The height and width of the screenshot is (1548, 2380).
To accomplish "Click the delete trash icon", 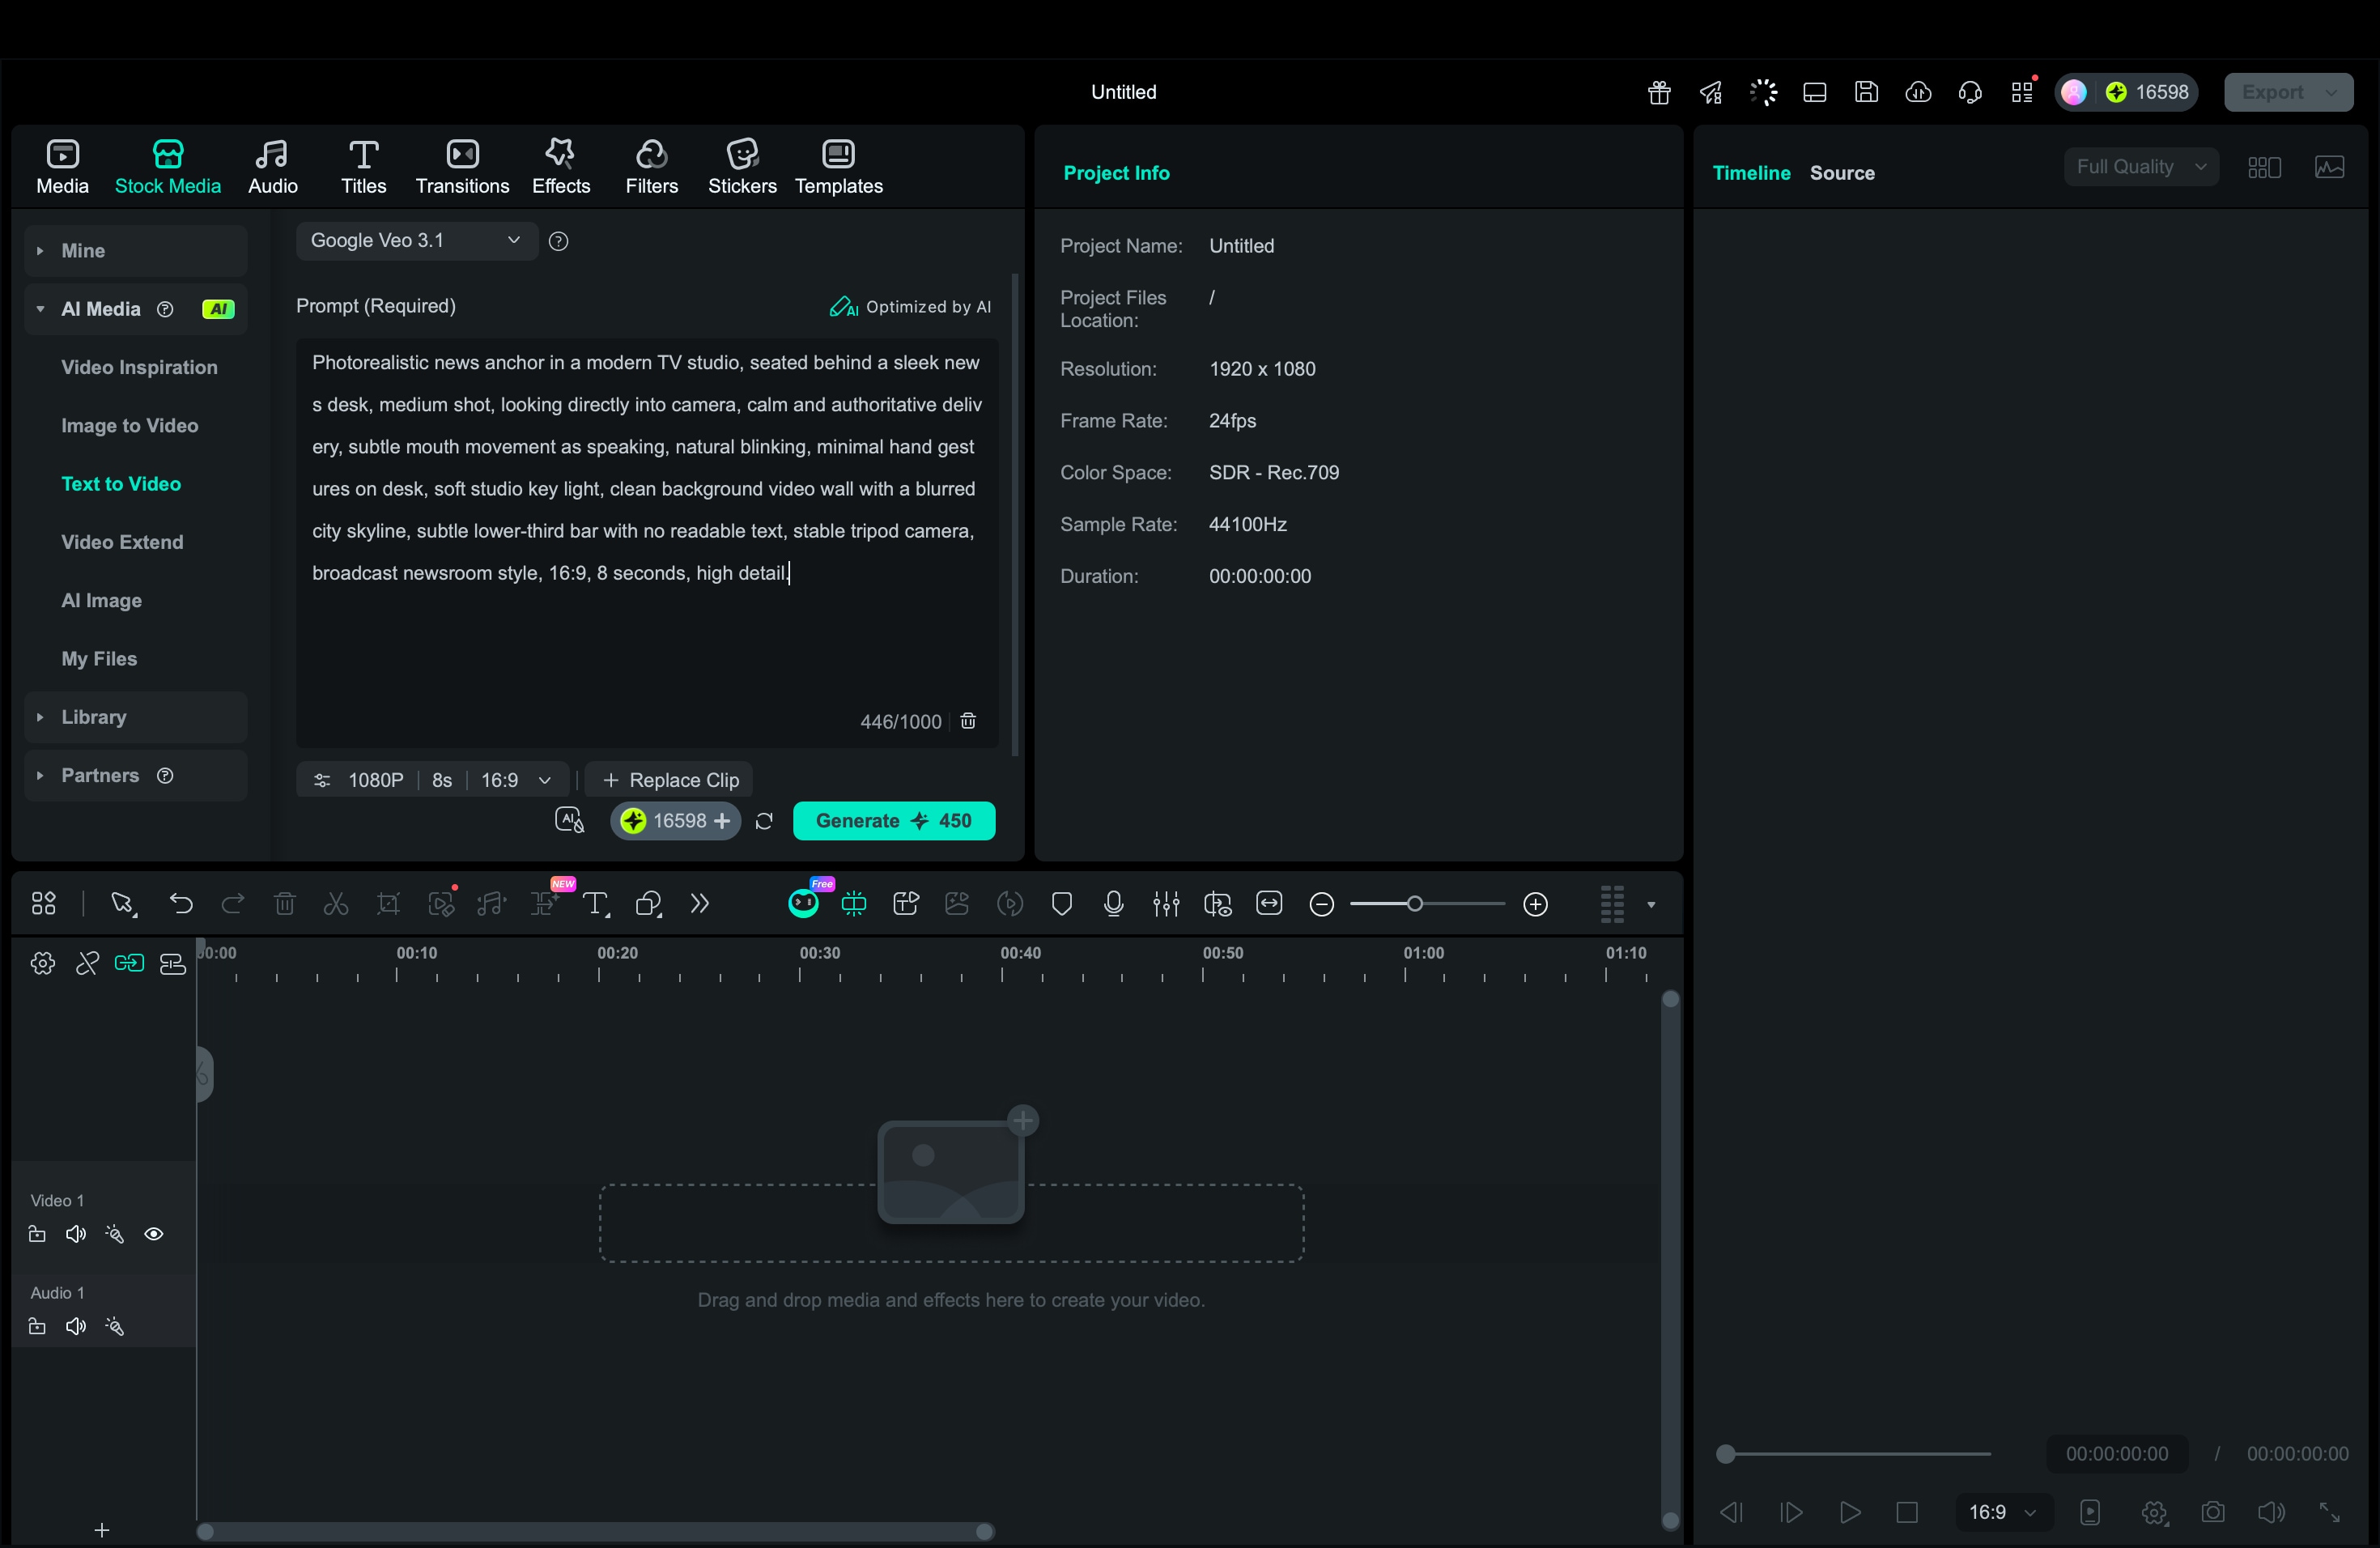I will [285, 903].
